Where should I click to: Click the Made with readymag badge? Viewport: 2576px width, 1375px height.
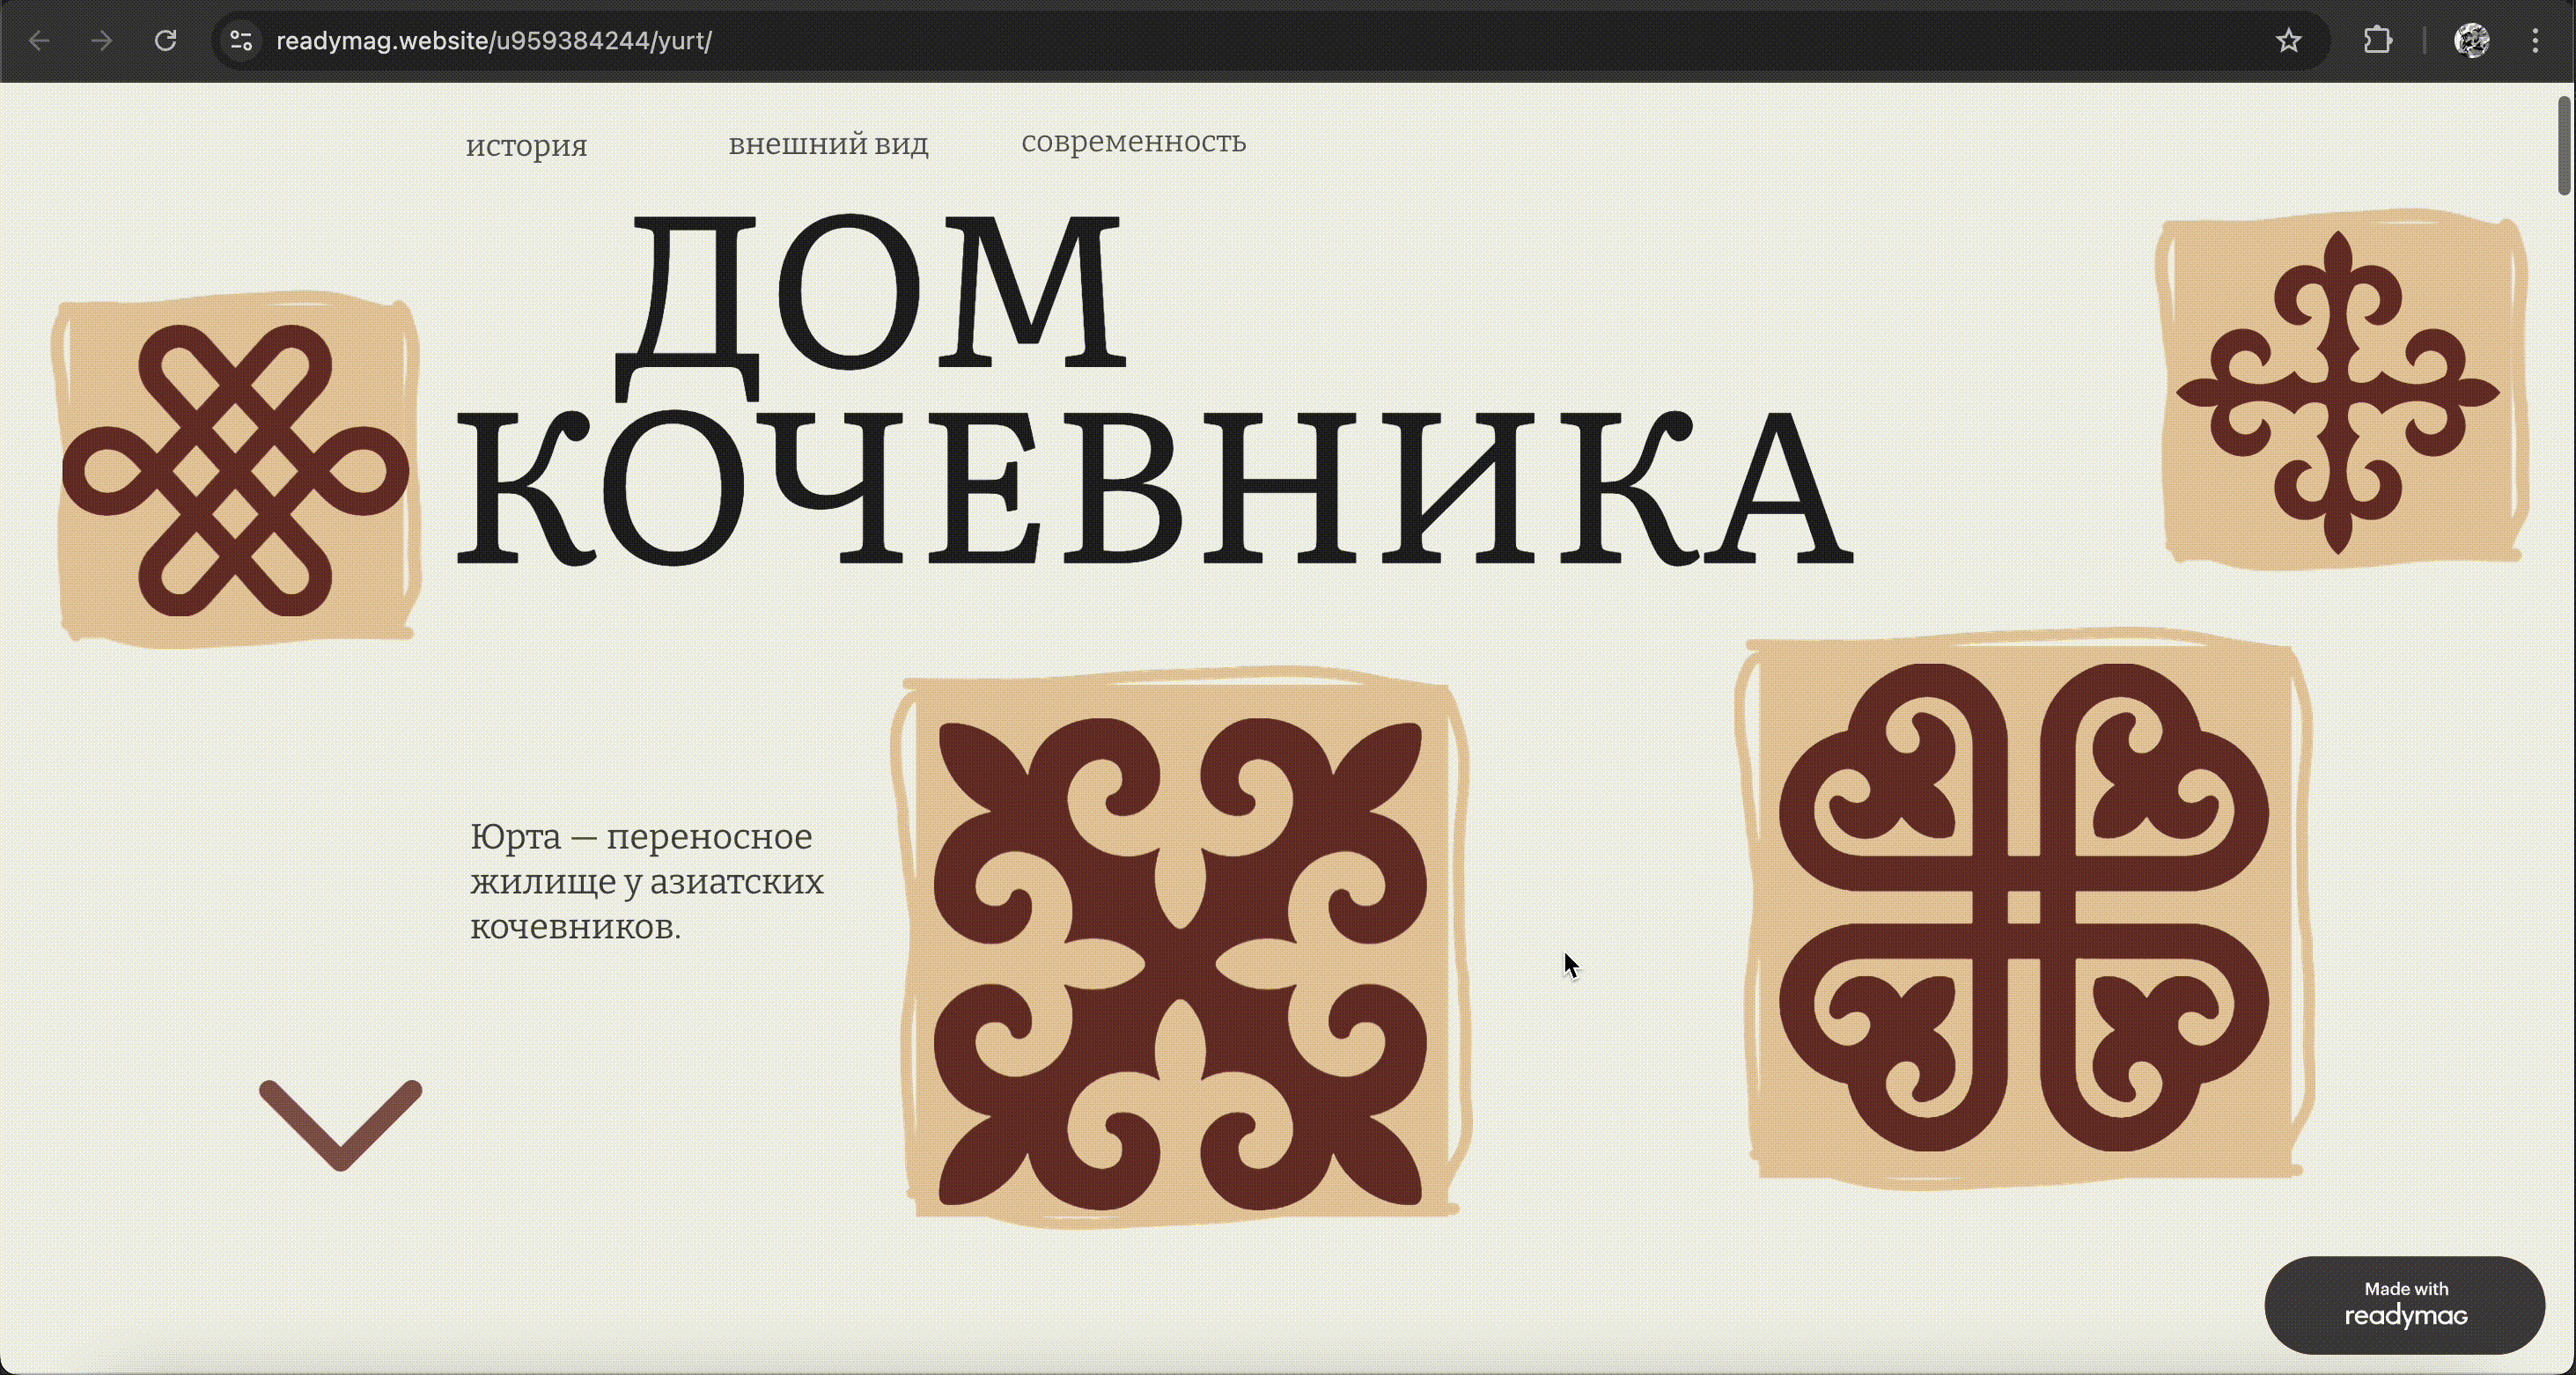tap(2404, 1304)
